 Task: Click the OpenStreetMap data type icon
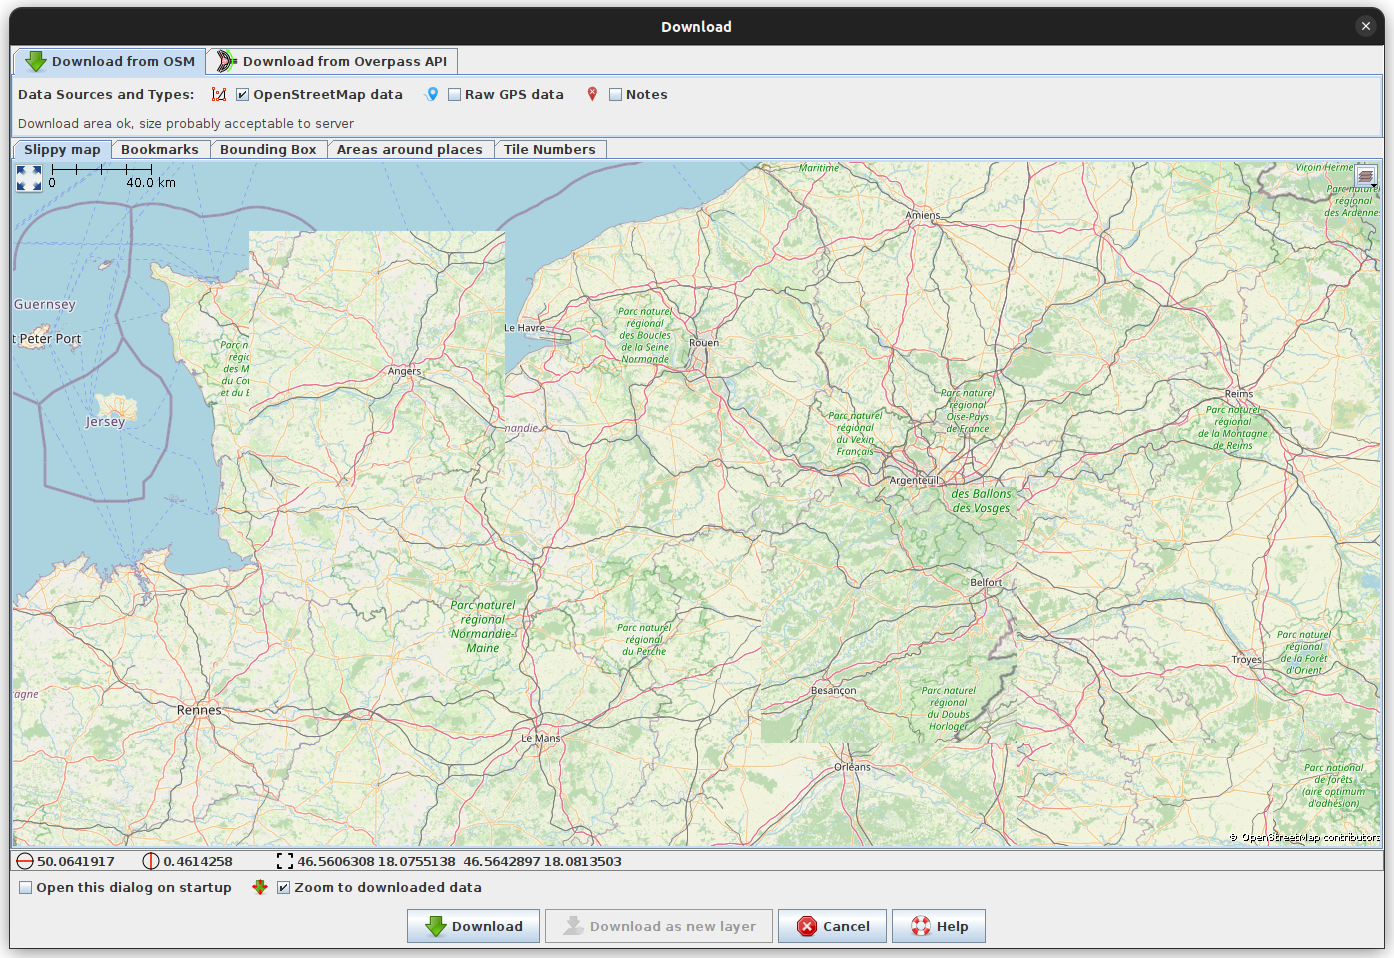coord(219,94)
